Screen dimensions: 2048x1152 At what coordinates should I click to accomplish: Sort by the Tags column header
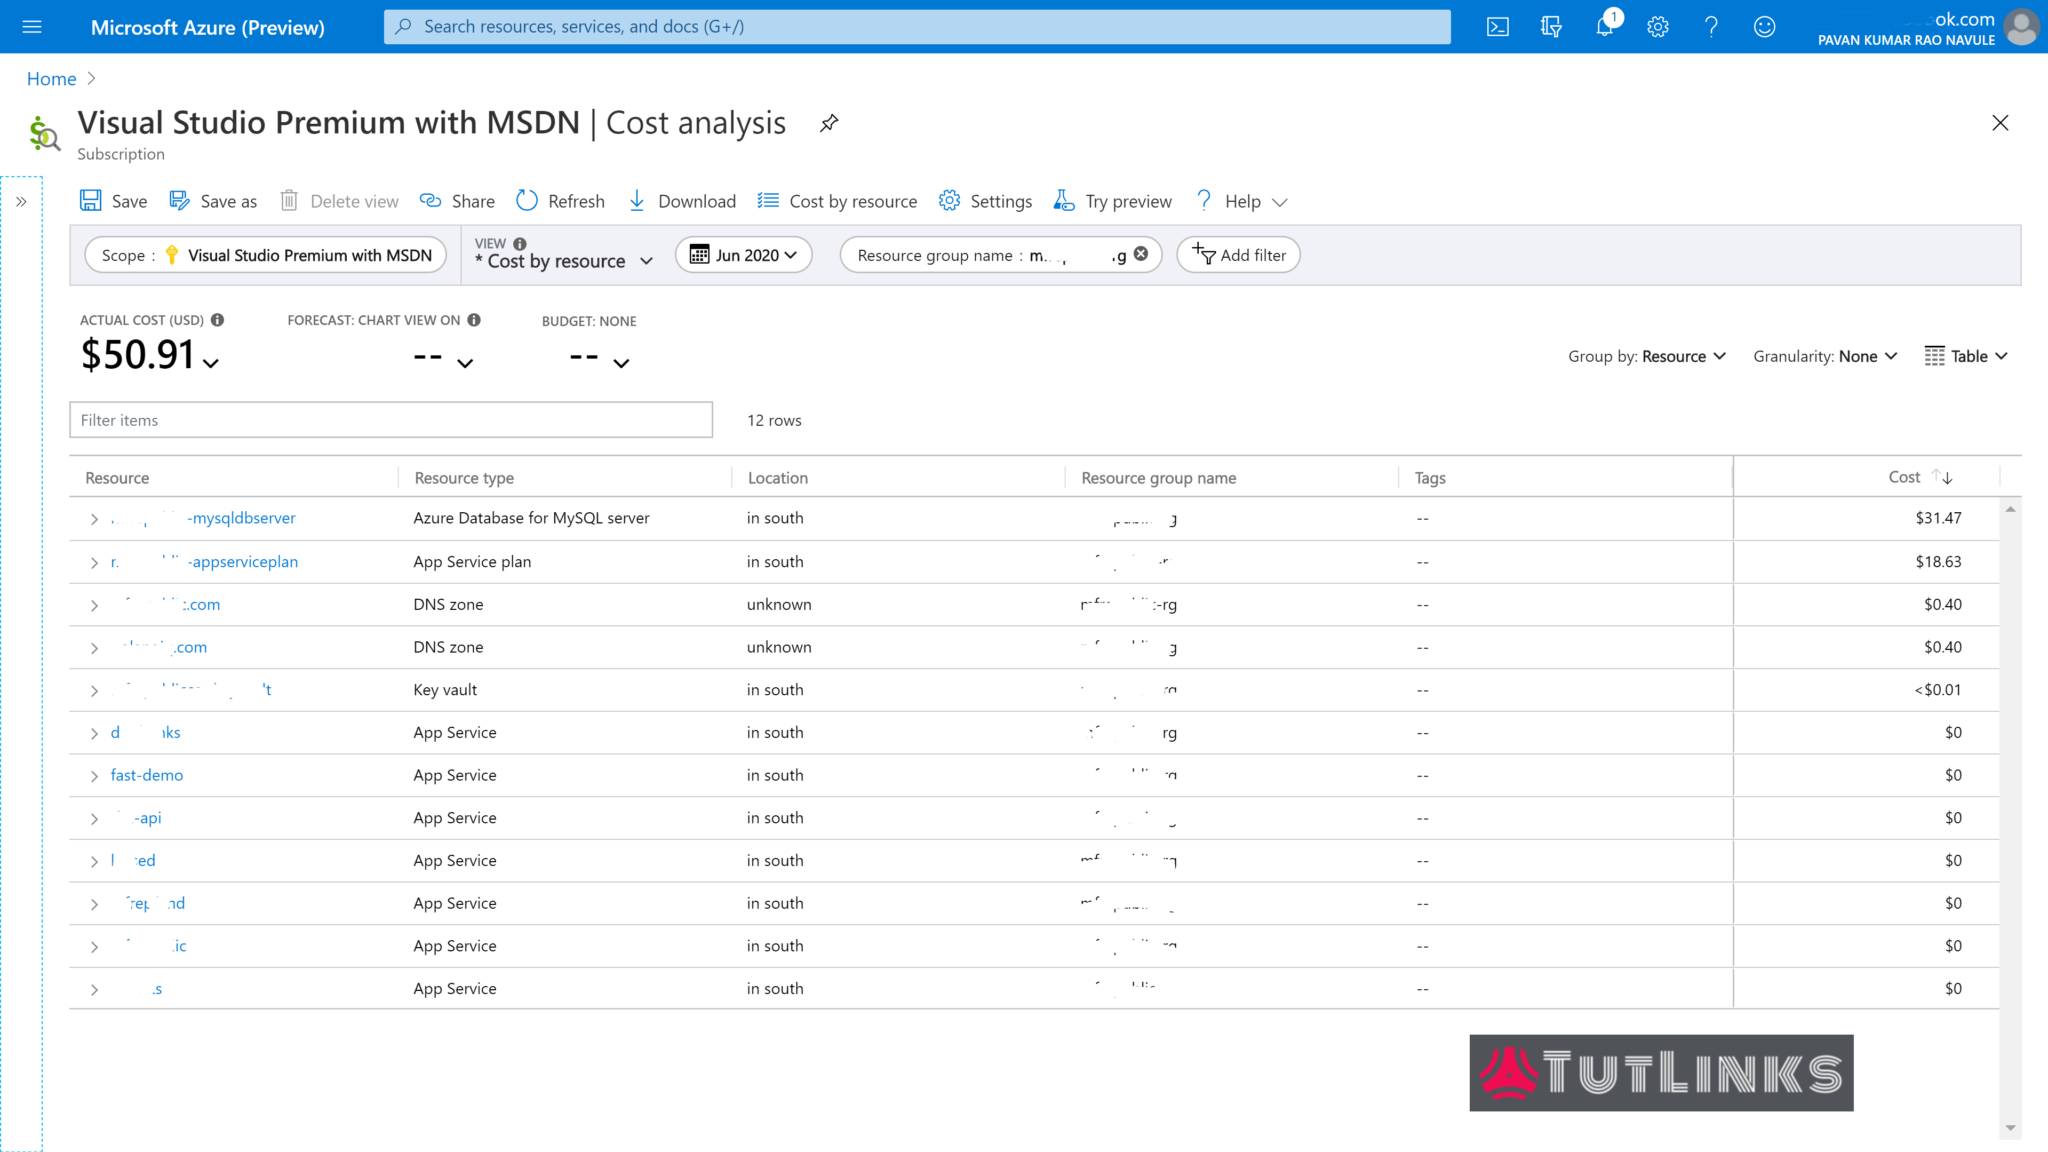point(1430,478)
